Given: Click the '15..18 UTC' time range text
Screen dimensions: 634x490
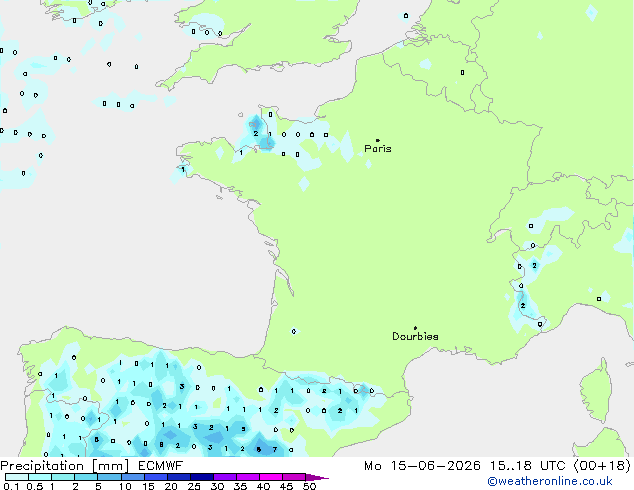Looking at the screenshot, I should click(x=527, y=466).
